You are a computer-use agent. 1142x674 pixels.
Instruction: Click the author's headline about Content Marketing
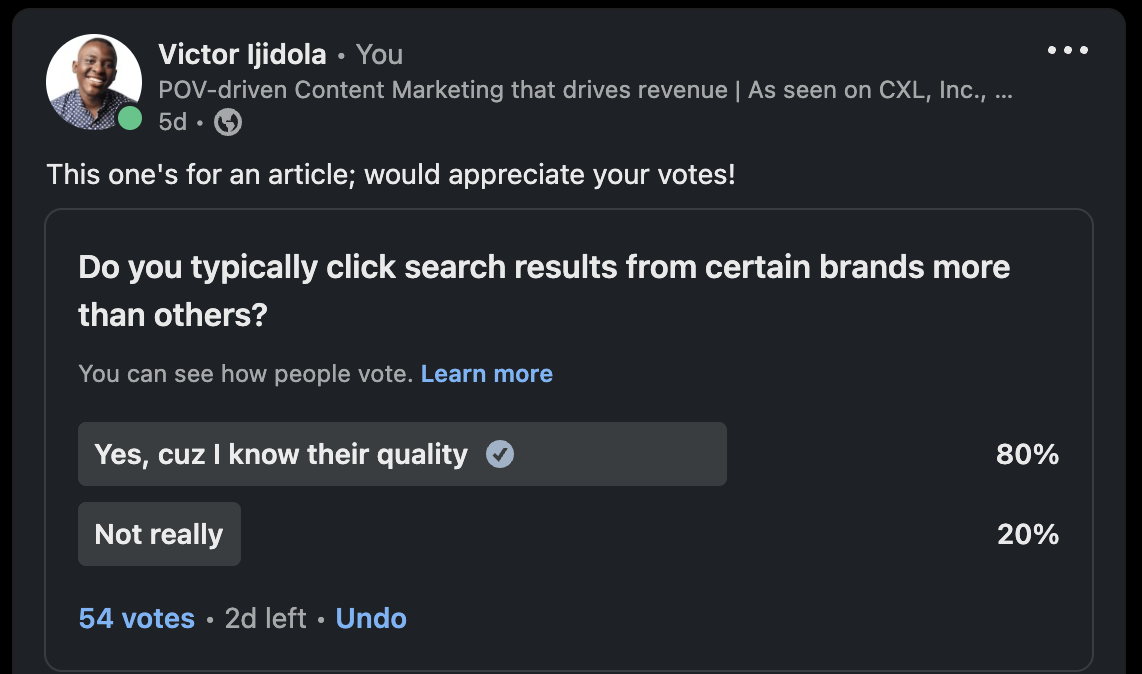click(585, 90)
